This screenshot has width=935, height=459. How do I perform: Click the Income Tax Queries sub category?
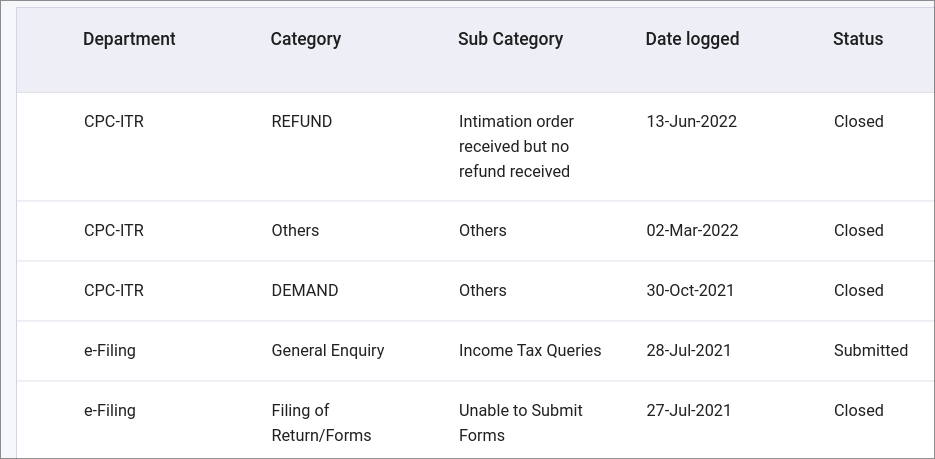530,351
